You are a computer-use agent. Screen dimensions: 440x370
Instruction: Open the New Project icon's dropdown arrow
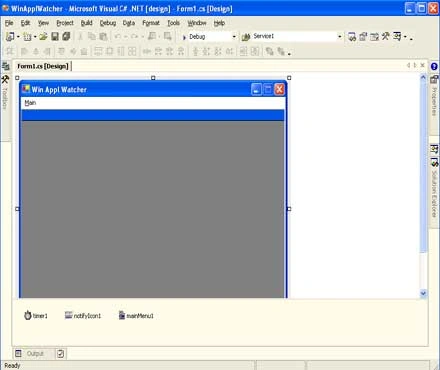point(18,37)
